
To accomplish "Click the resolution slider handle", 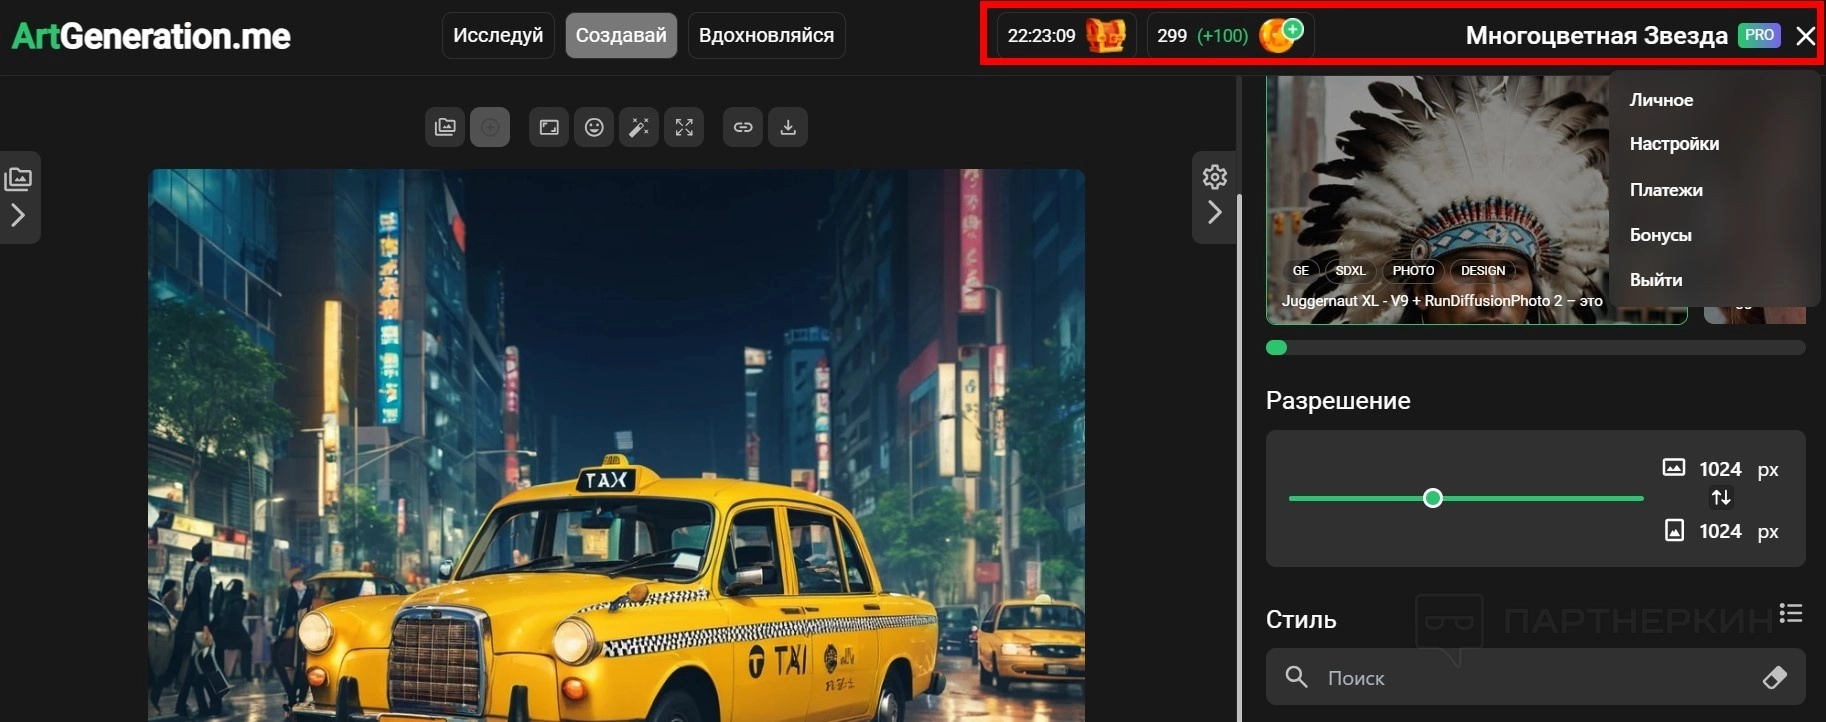I will (x=1433, y=498).
